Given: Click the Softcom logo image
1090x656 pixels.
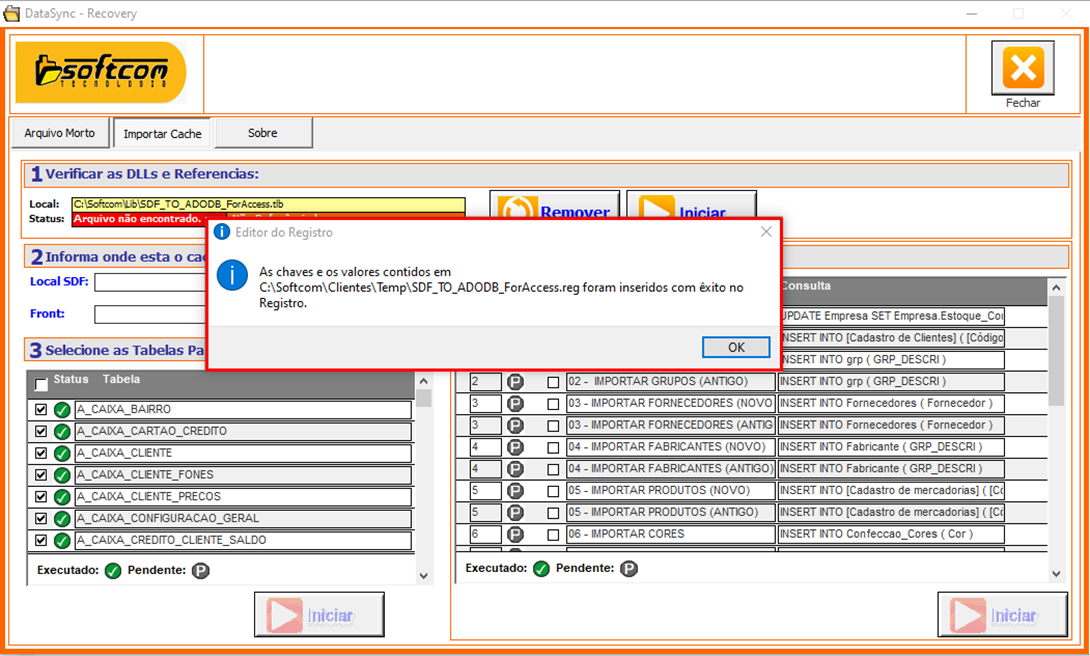Looking at the screenshot, I should pos(100,72).
